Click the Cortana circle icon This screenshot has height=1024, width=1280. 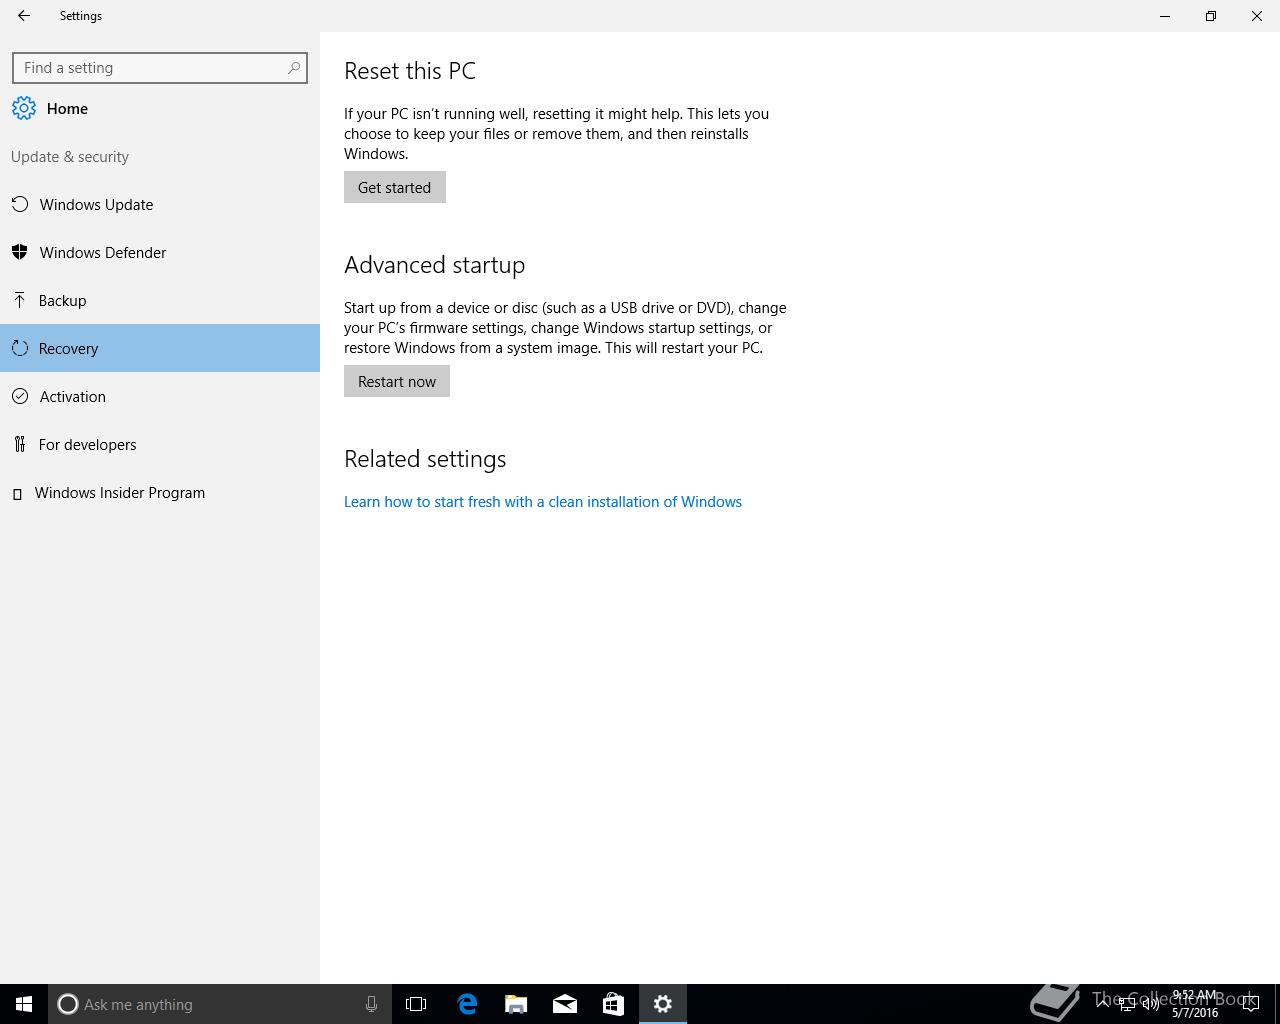coord(68,1004)
